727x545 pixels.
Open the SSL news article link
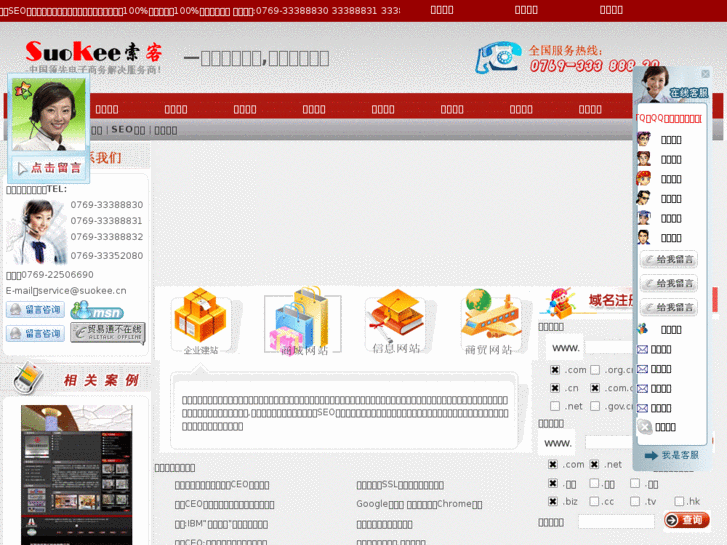click(400, 485)
